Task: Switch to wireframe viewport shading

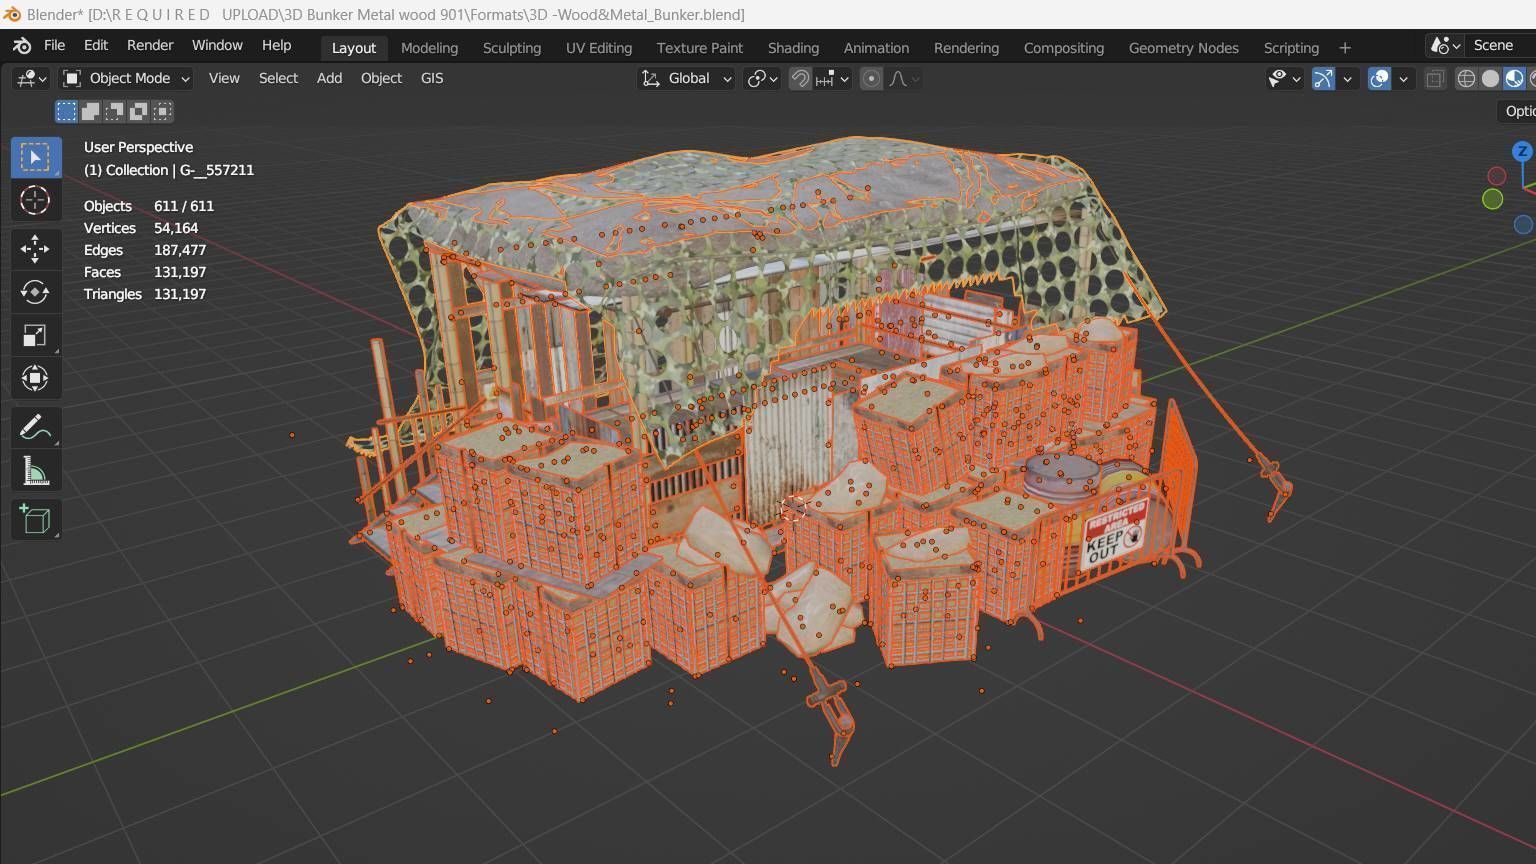Action: pyautogui.click(x=1466, y=78)
